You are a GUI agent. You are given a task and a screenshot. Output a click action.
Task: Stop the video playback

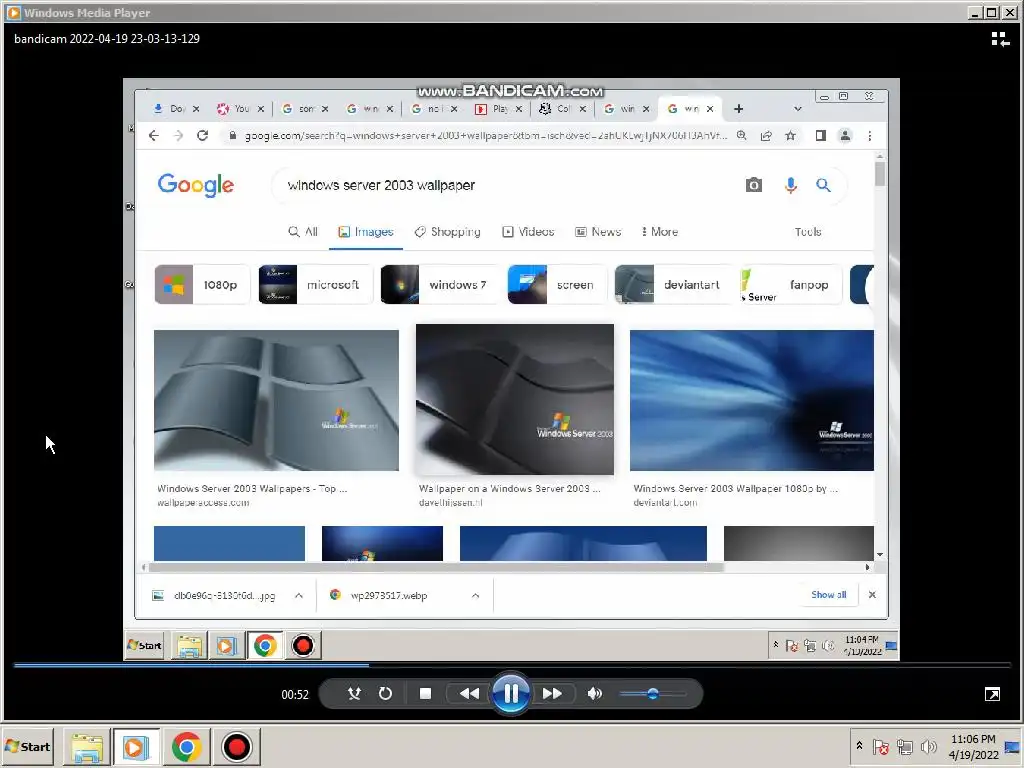coord(425,694)
